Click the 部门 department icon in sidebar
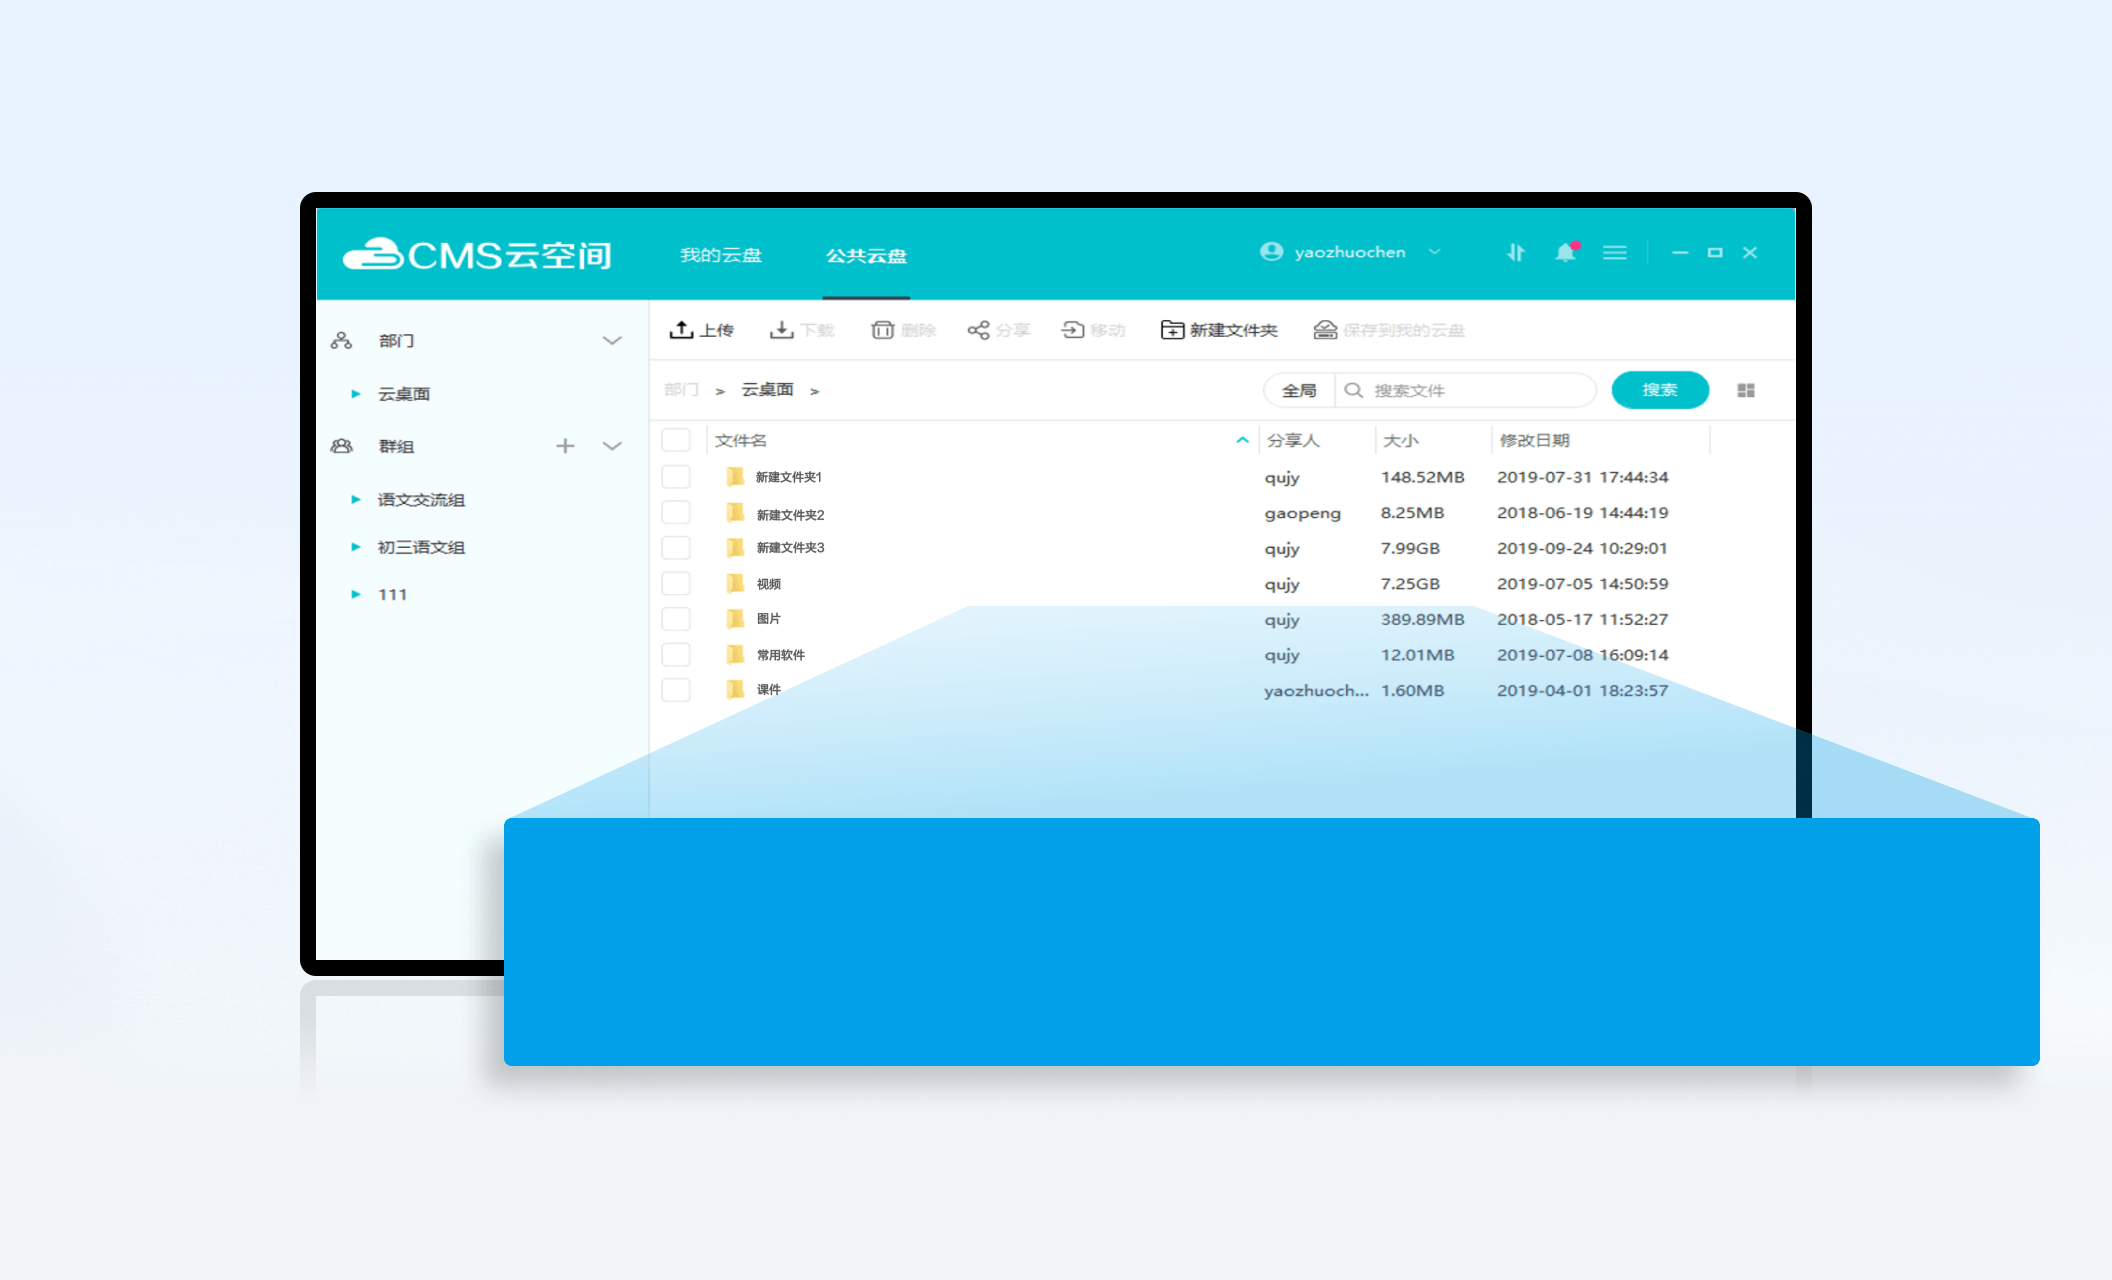The height and width of the screenshot is (1280, 2112). coord(341,341)
